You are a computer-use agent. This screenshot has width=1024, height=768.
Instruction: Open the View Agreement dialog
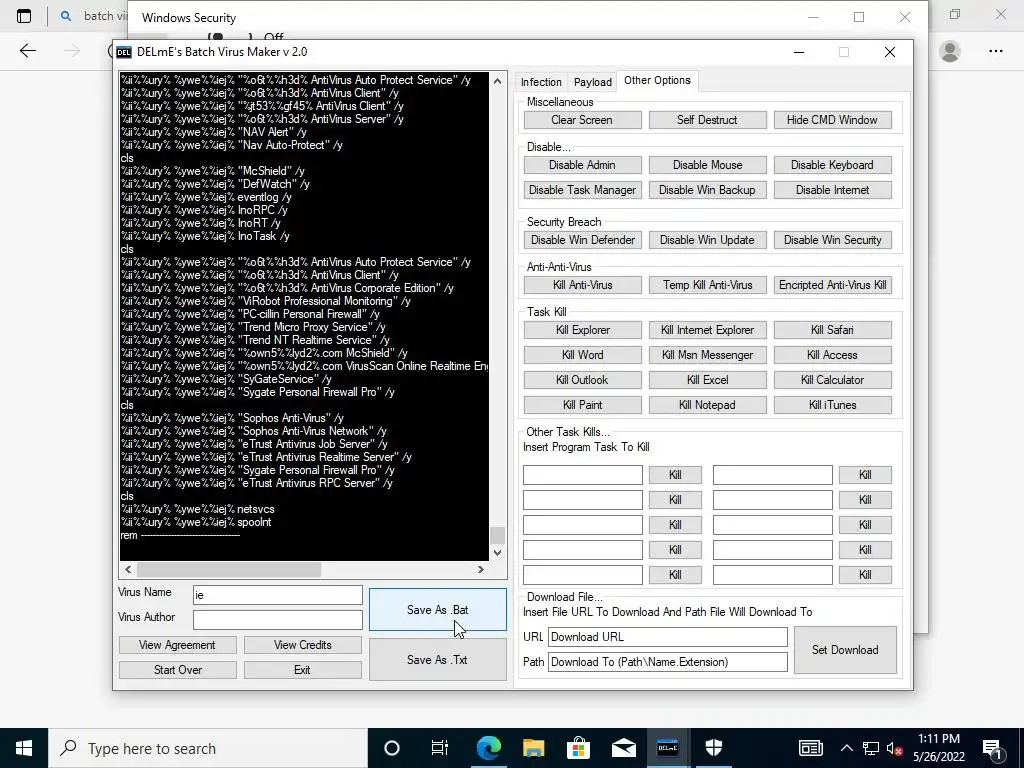click(x=177, y=645)
